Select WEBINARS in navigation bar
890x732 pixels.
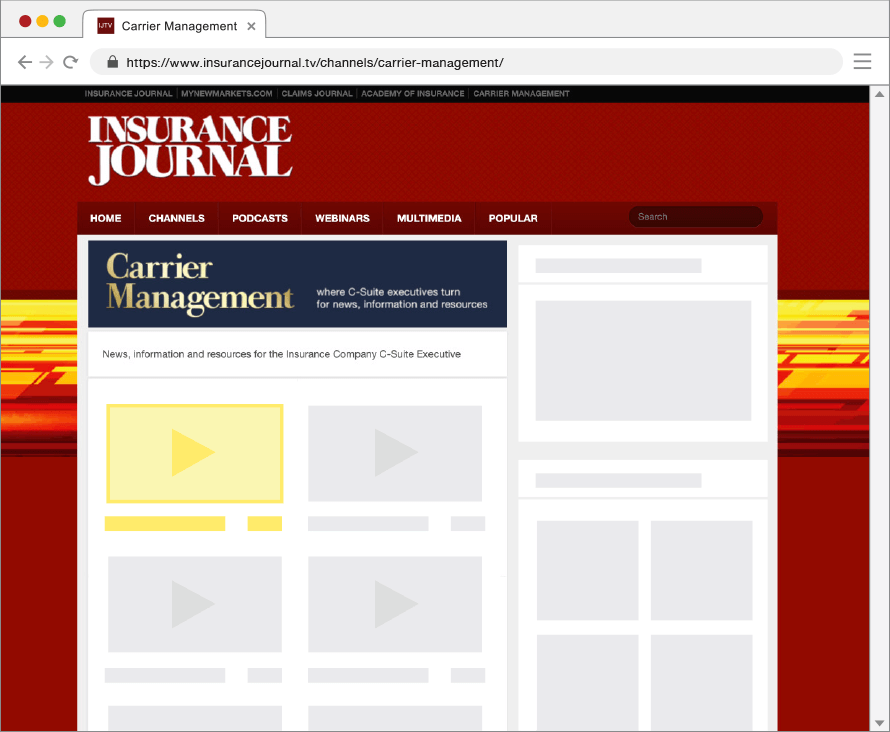pyautogui.click(x=342, y=218)
